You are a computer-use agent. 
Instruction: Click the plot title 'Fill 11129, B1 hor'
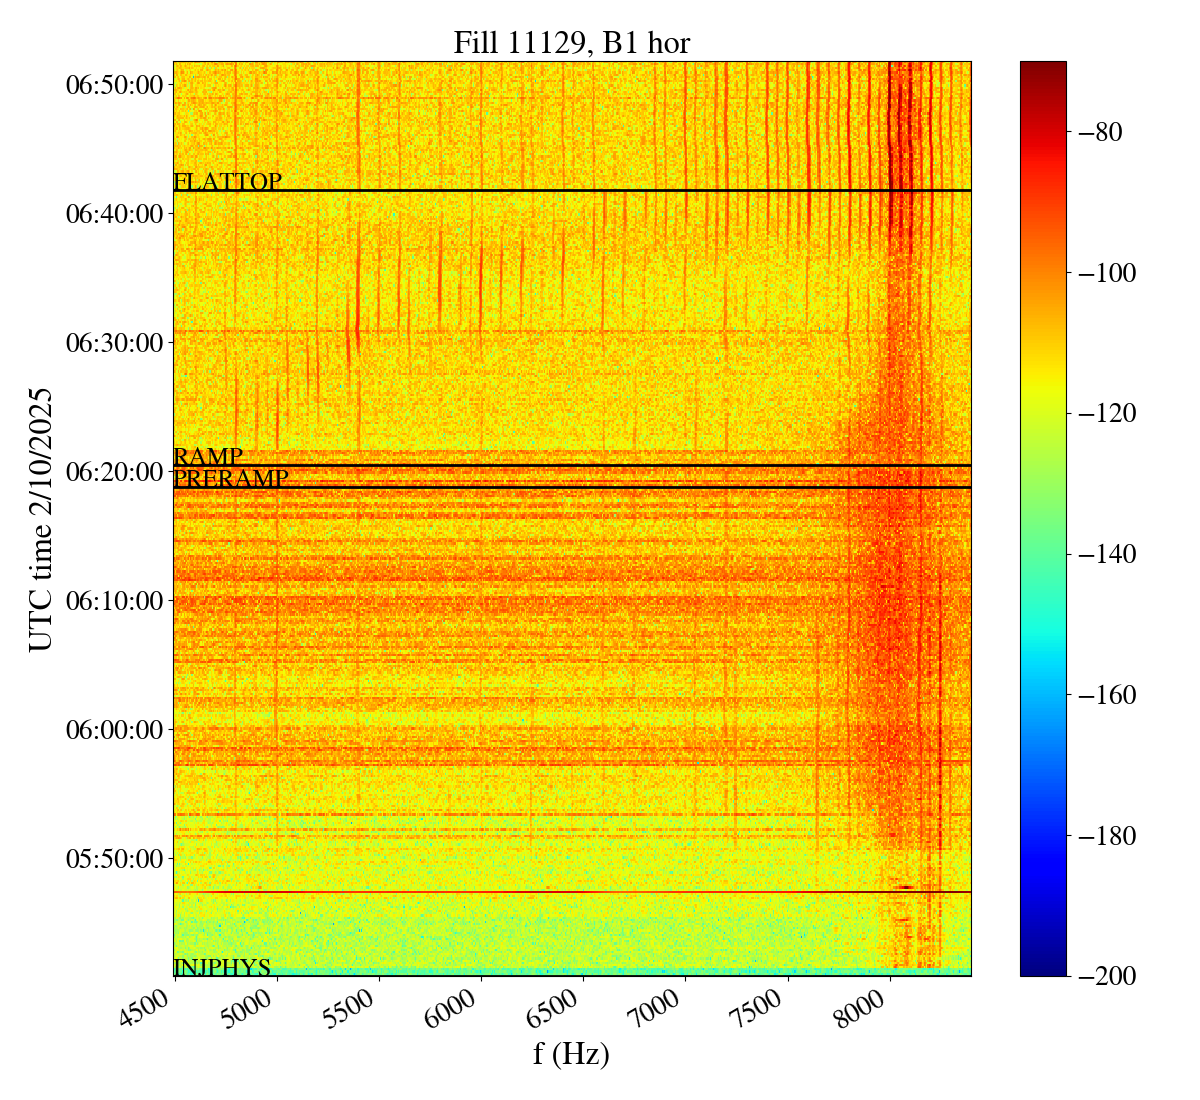(x=571, y=43)
